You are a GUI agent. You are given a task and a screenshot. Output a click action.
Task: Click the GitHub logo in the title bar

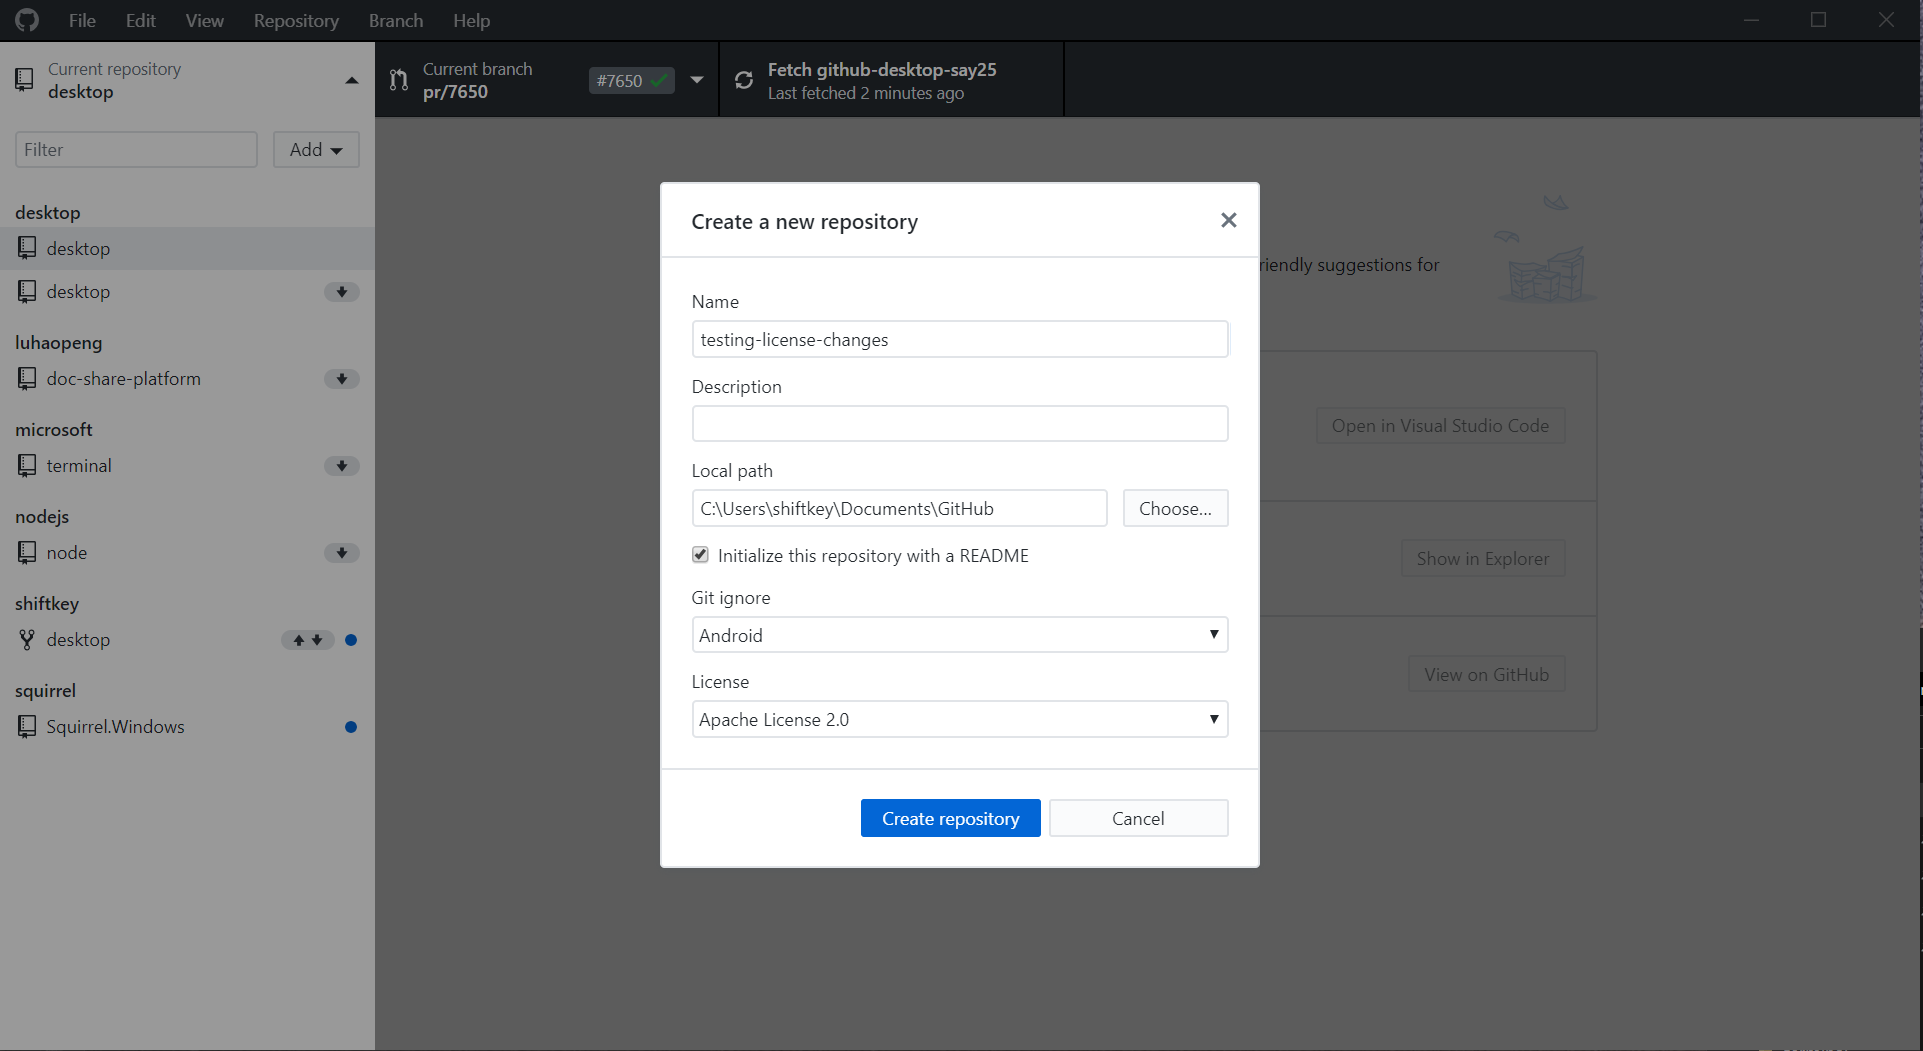26,19
